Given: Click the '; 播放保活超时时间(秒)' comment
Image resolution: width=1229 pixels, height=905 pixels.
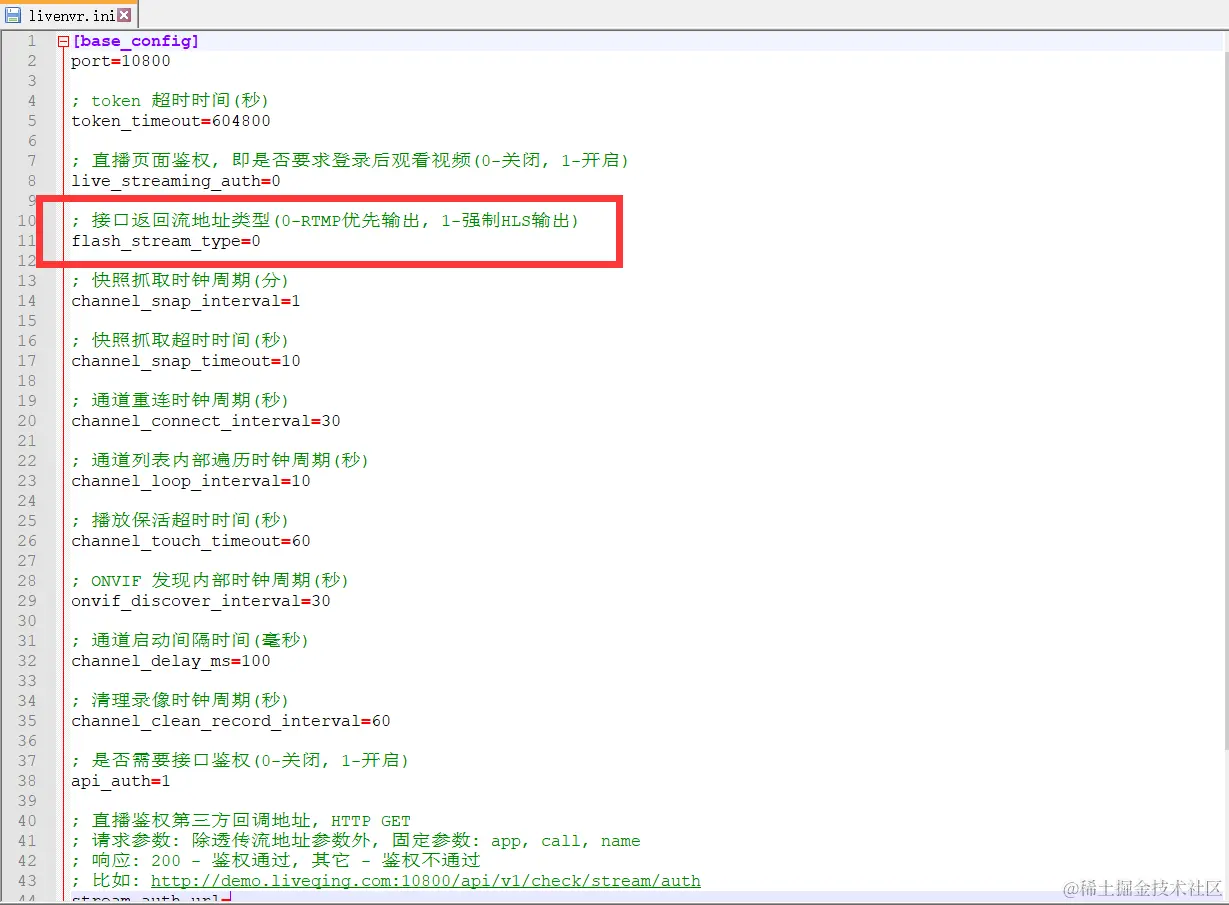Looking at the screenshot, I should pos(180,521).
